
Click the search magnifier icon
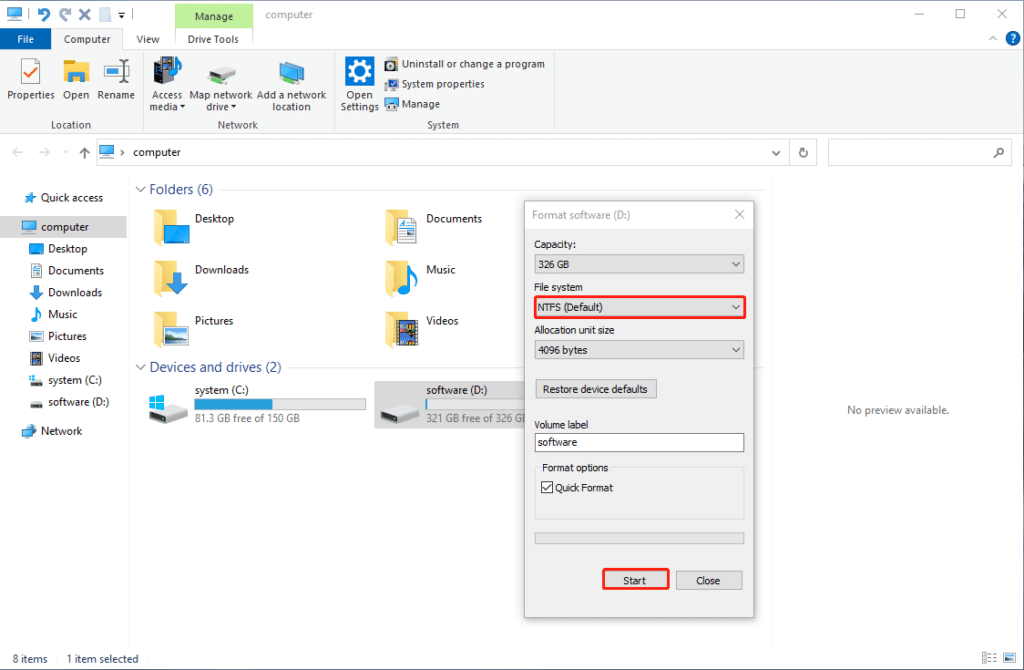click(999, 153)
